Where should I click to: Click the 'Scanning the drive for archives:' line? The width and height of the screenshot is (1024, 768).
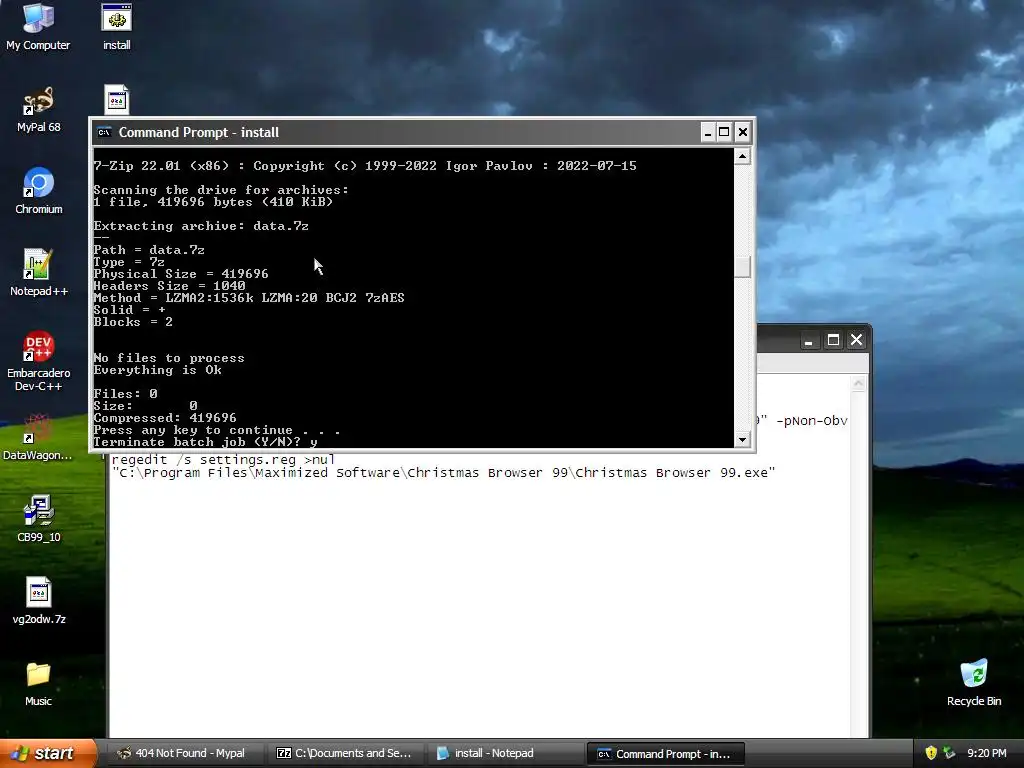coord(221,190)
